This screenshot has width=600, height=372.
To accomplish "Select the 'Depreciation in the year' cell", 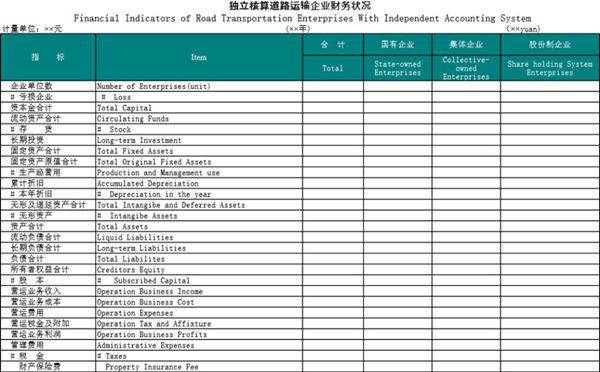I will (199, 194).
